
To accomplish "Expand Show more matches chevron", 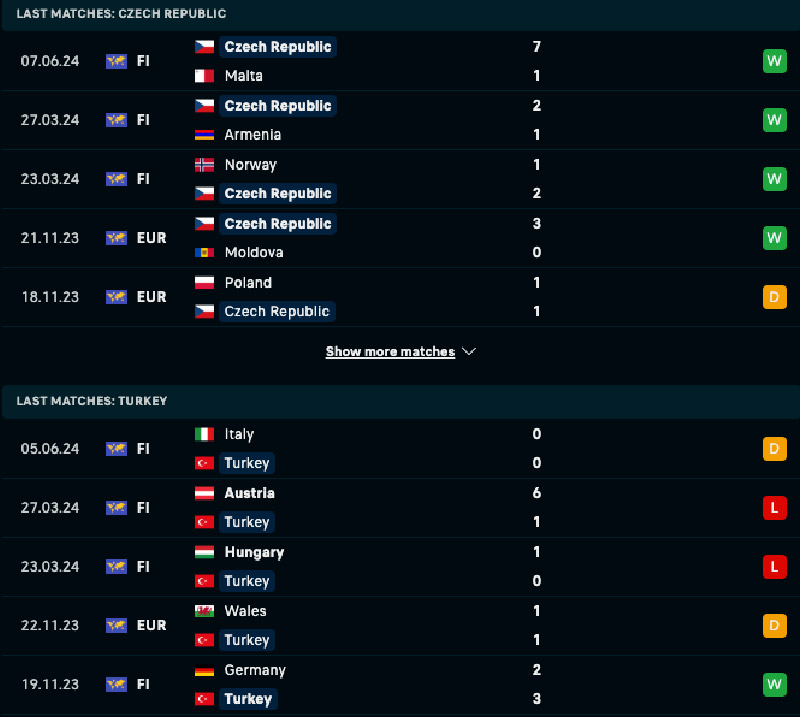I will [x=470, y=352].
